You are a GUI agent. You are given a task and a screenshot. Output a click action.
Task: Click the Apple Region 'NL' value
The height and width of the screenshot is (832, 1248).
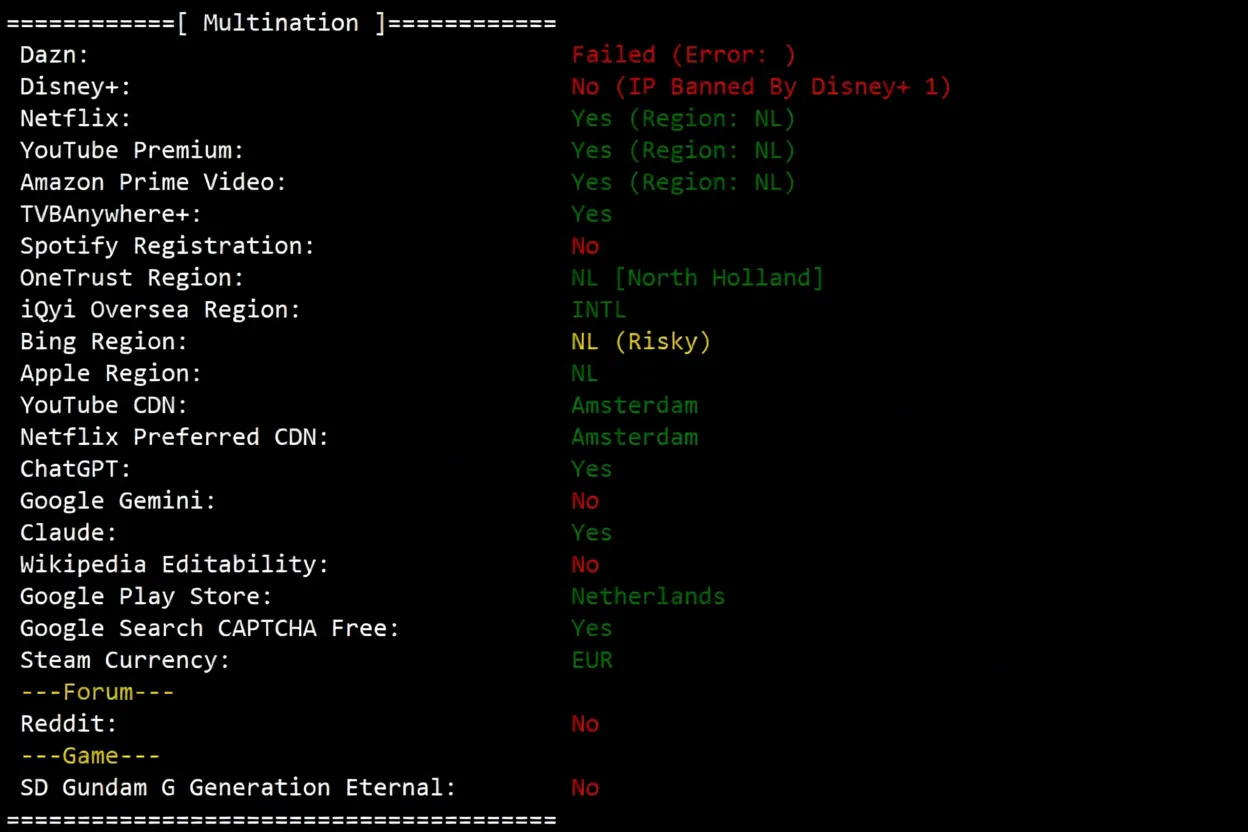point(585,375)
